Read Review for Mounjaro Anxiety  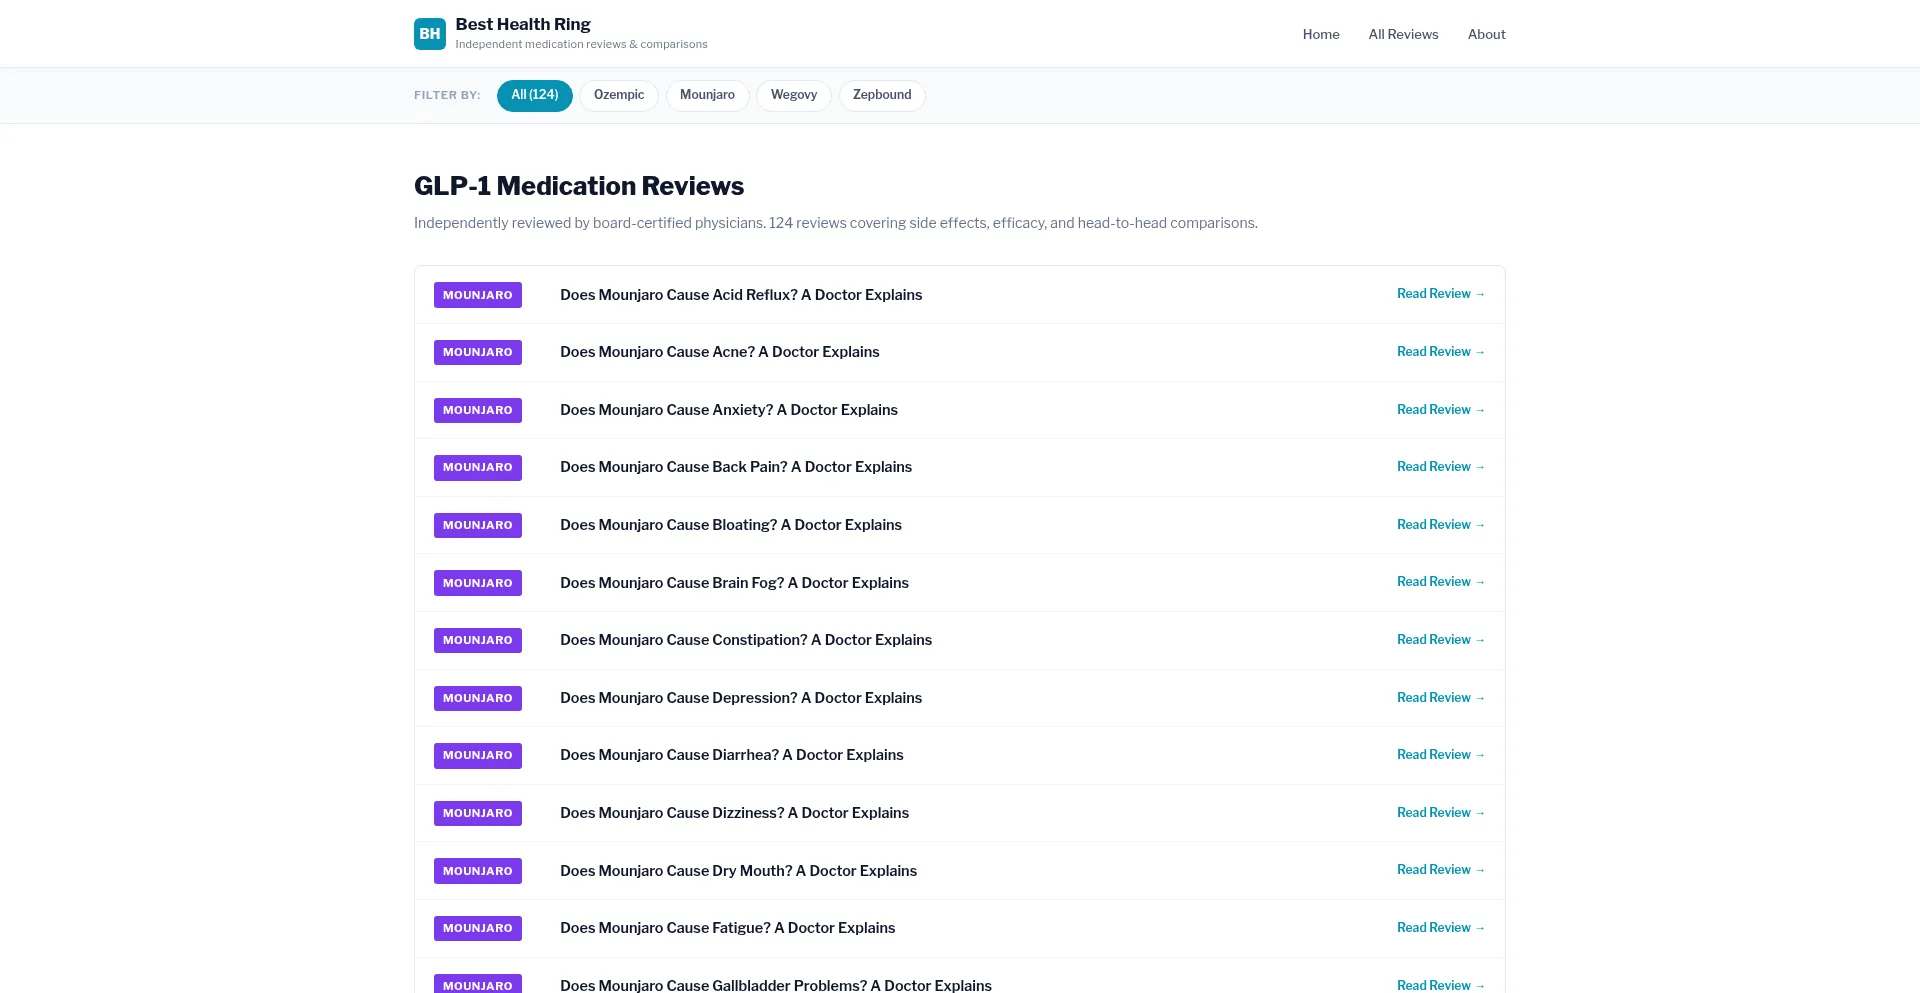(x=1441, y=410)
